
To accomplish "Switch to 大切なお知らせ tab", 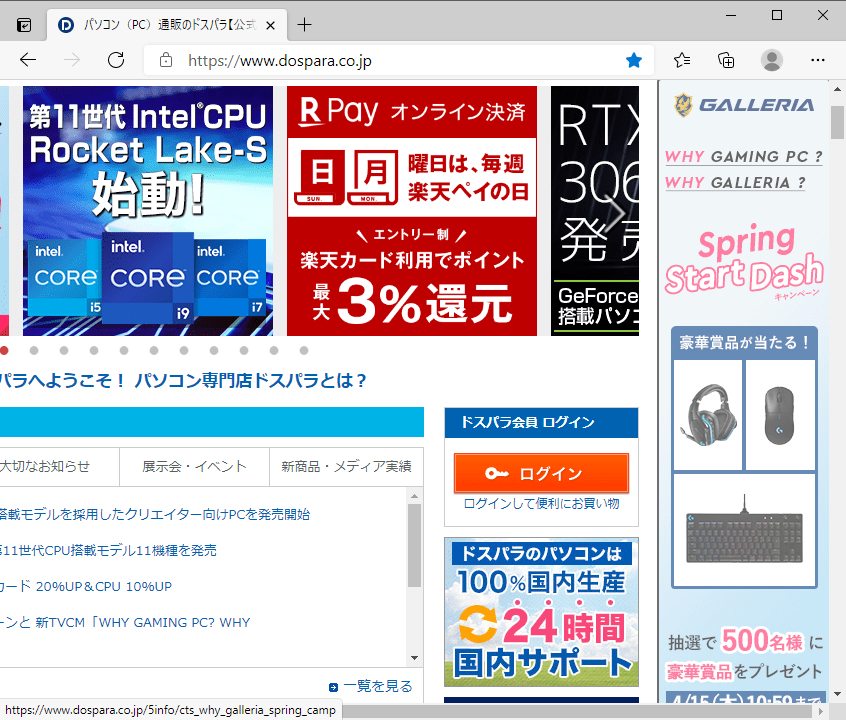I will 59,467.
